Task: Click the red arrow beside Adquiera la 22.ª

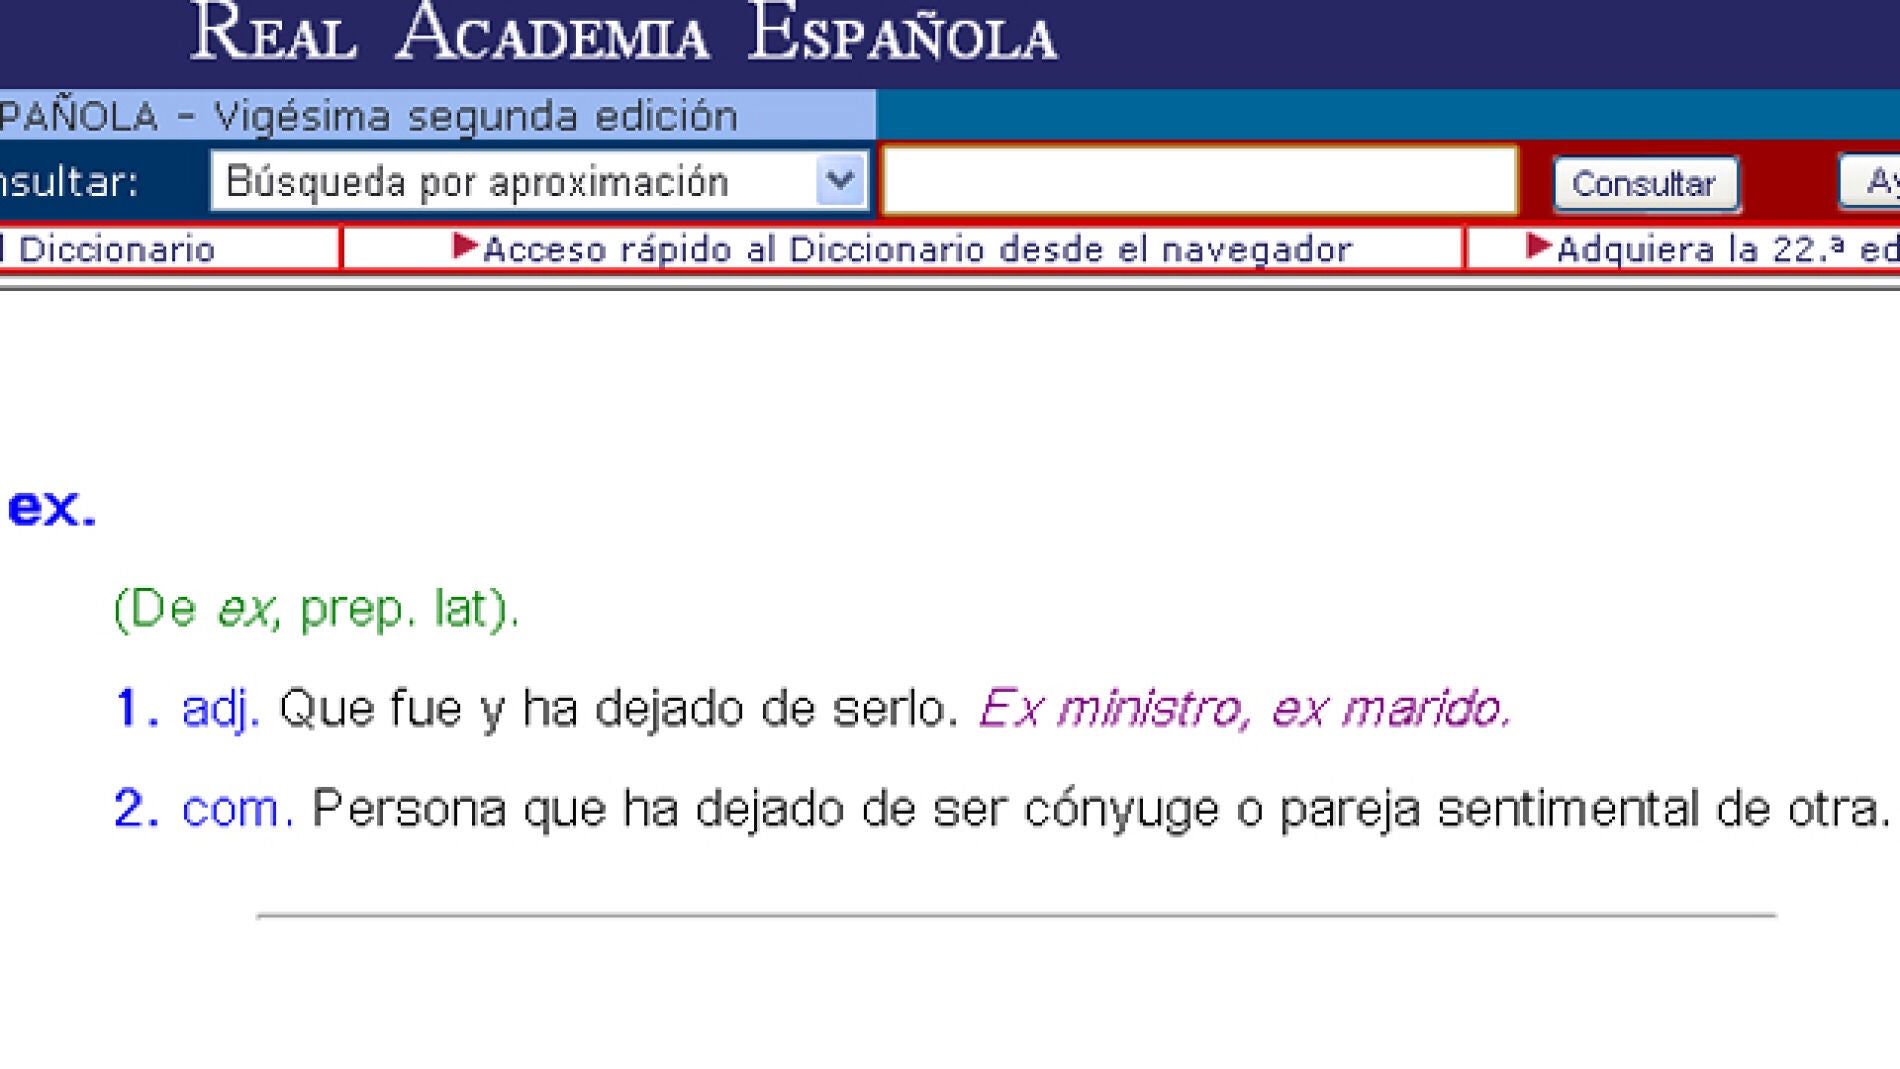Action: pyautogui.click(x=1539, y=250)
